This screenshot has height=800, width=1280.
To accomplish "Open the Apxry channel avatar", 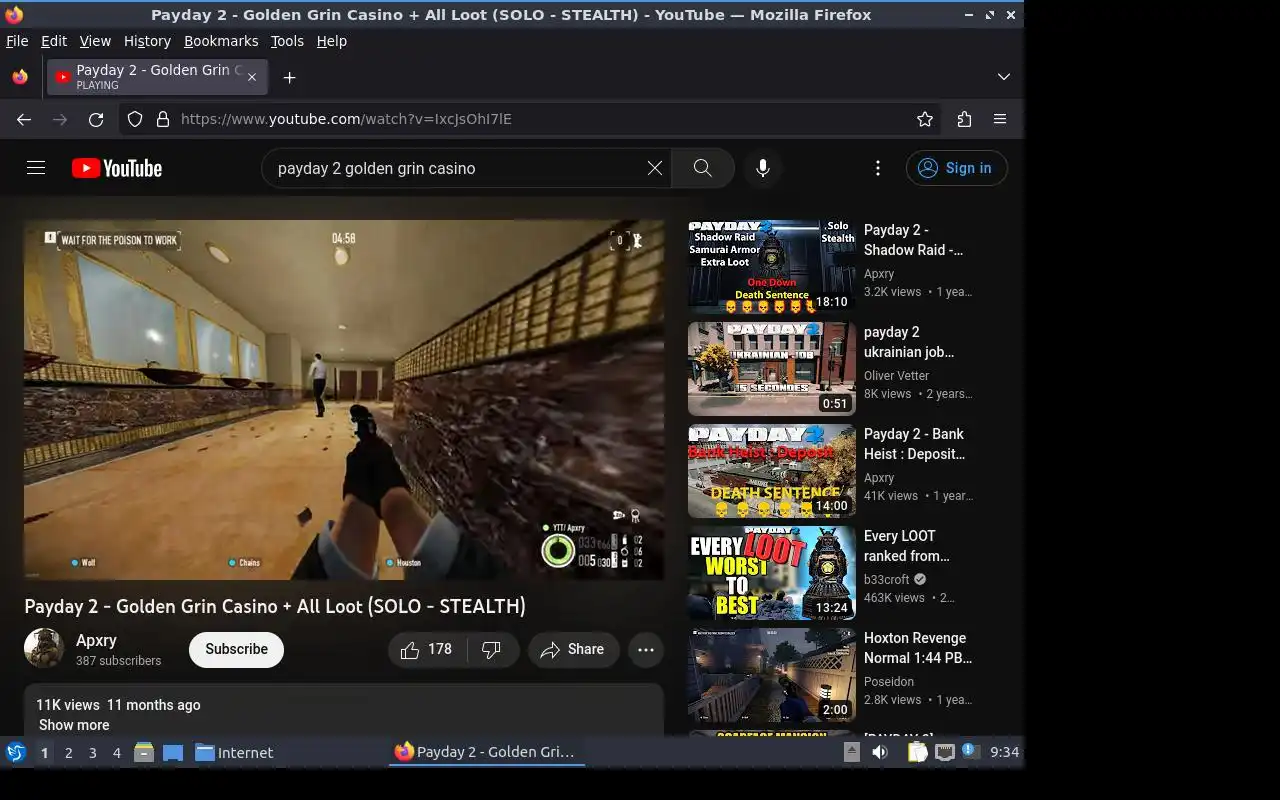I will click(44, 649).
